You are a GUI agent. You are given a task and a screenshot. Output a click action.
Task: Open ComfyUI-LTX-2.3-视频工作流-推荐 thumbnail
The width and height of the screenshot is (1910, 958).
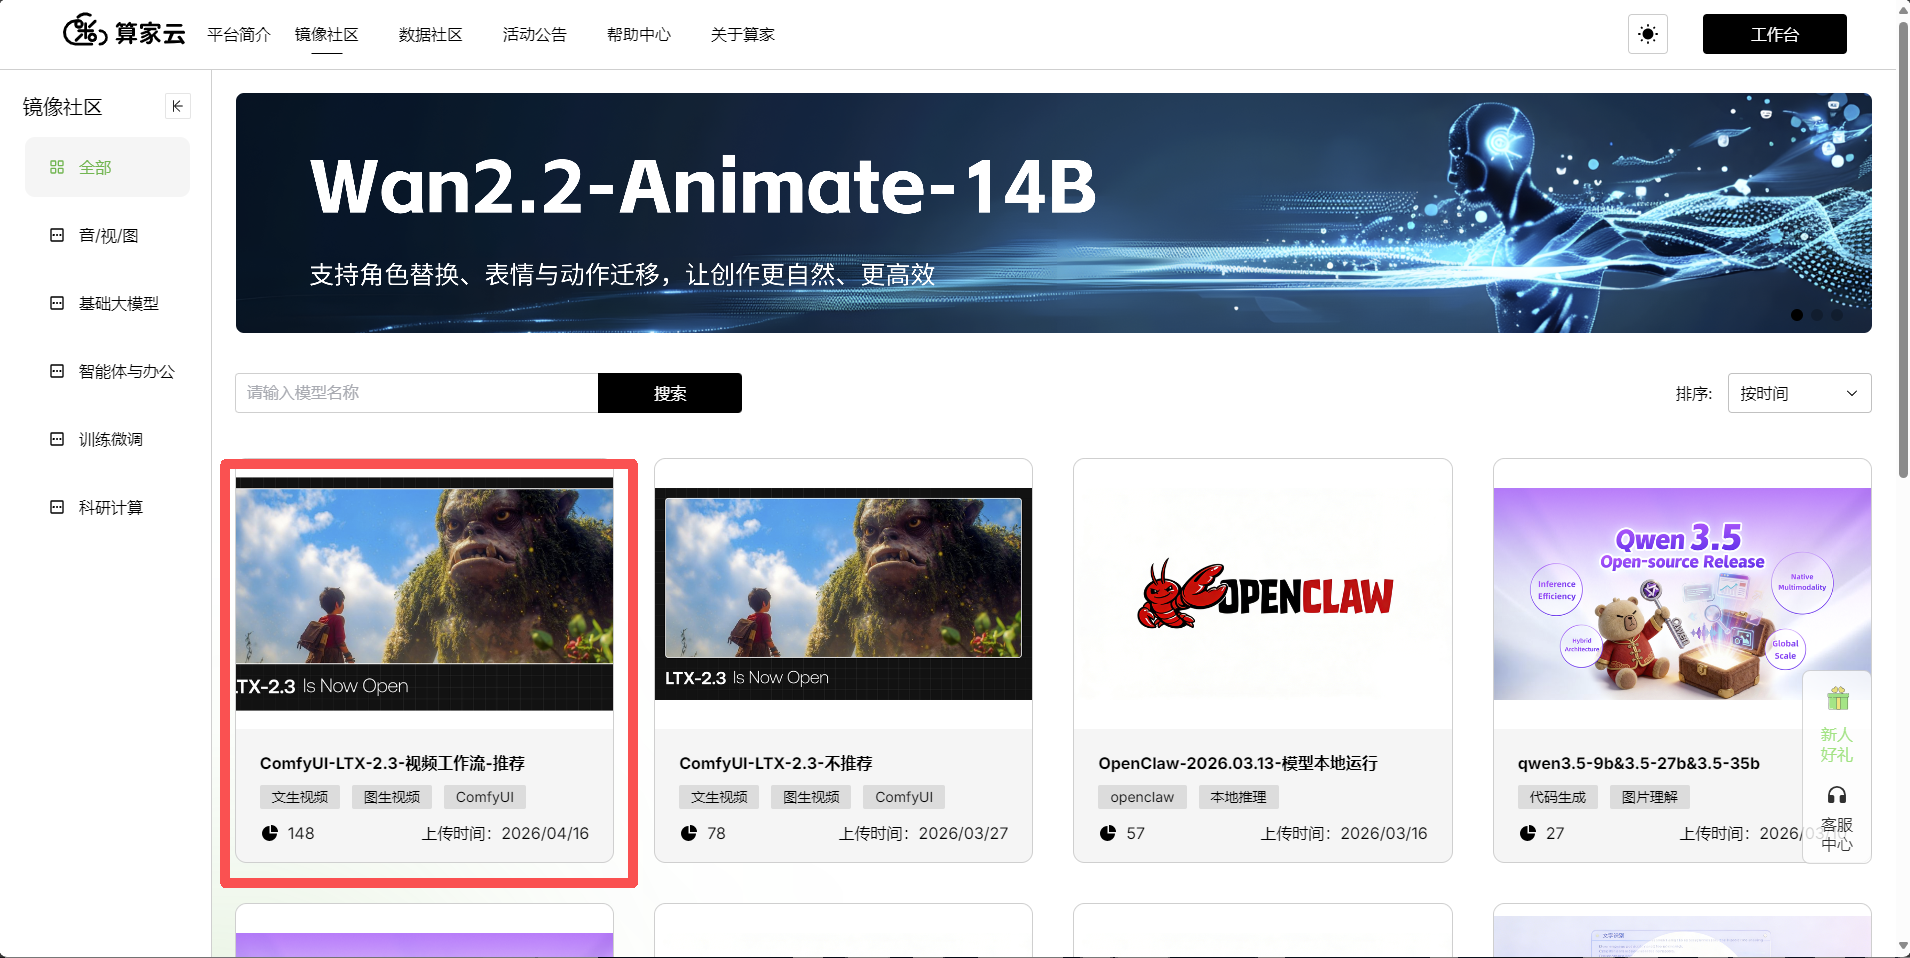pyautogui.click(x=424, y=594)
